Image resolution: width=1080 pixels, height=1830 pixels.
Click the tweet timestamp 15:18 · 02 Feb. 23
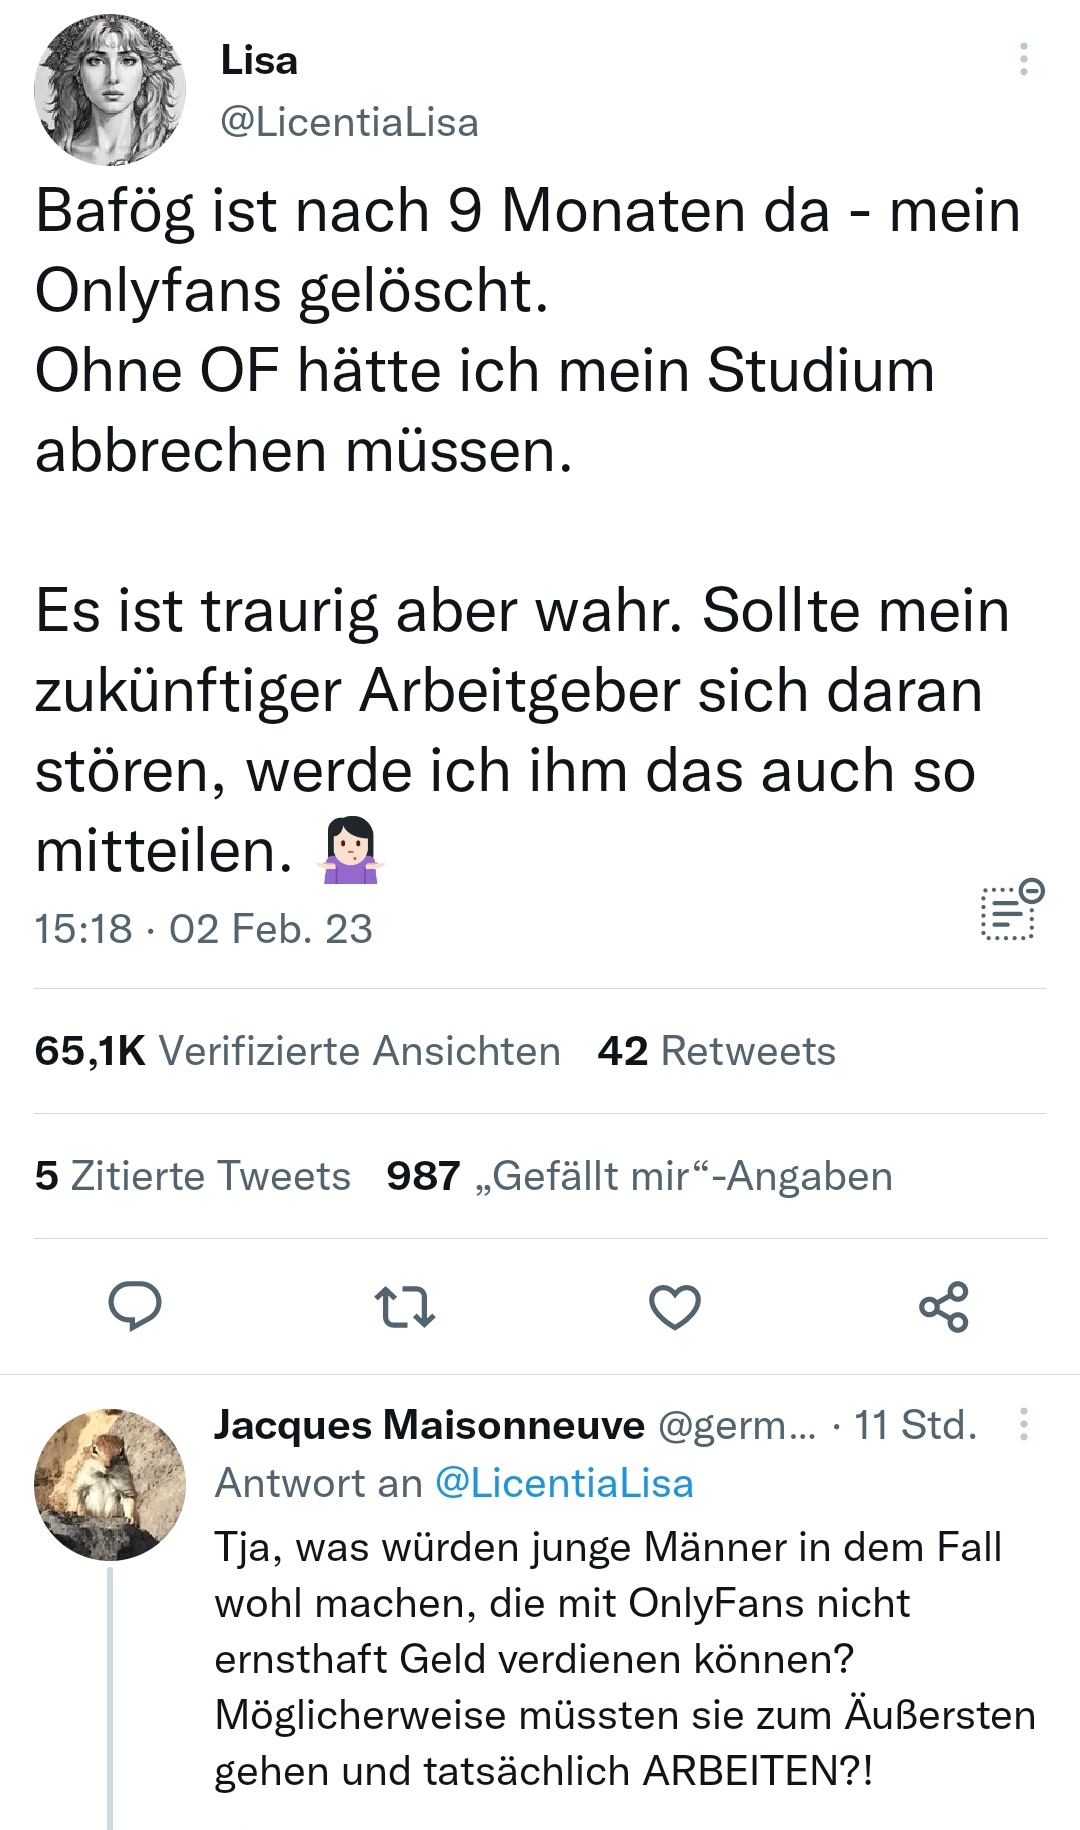coord(203,929)
